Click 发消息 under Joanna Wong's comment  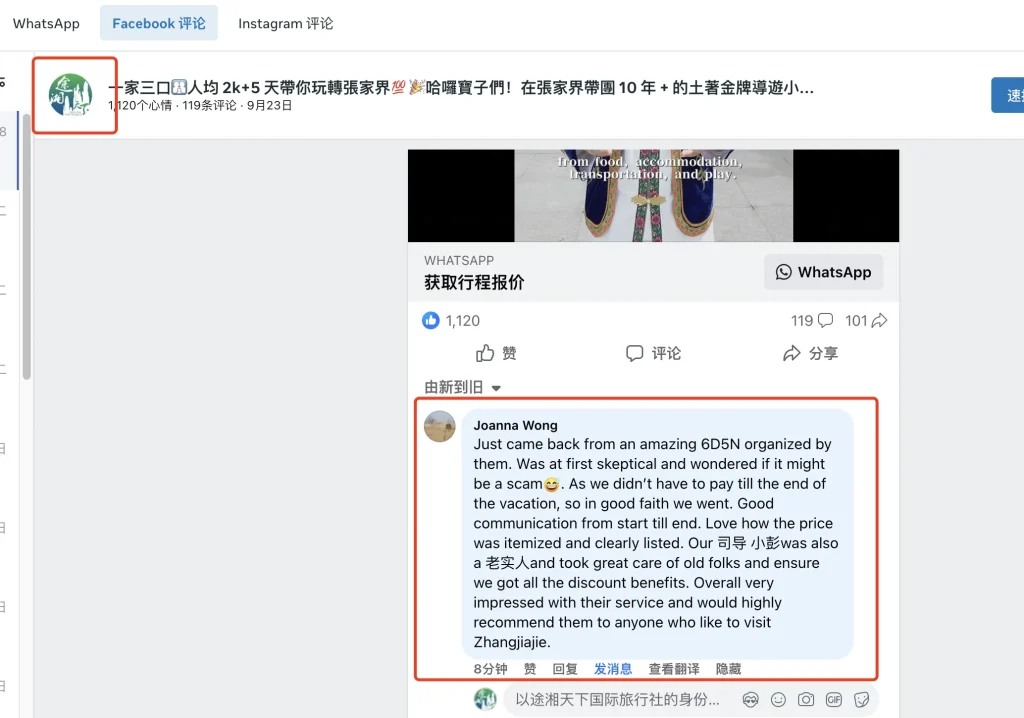[613, 669]
